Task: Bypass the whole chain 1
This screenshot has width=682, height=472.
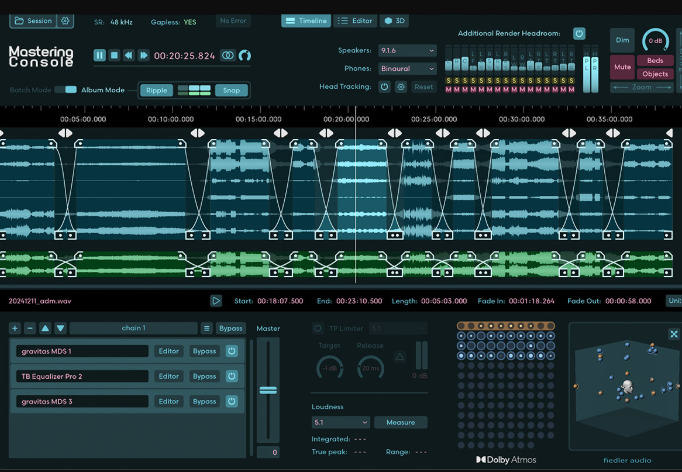Action: [x=231, y=328]
